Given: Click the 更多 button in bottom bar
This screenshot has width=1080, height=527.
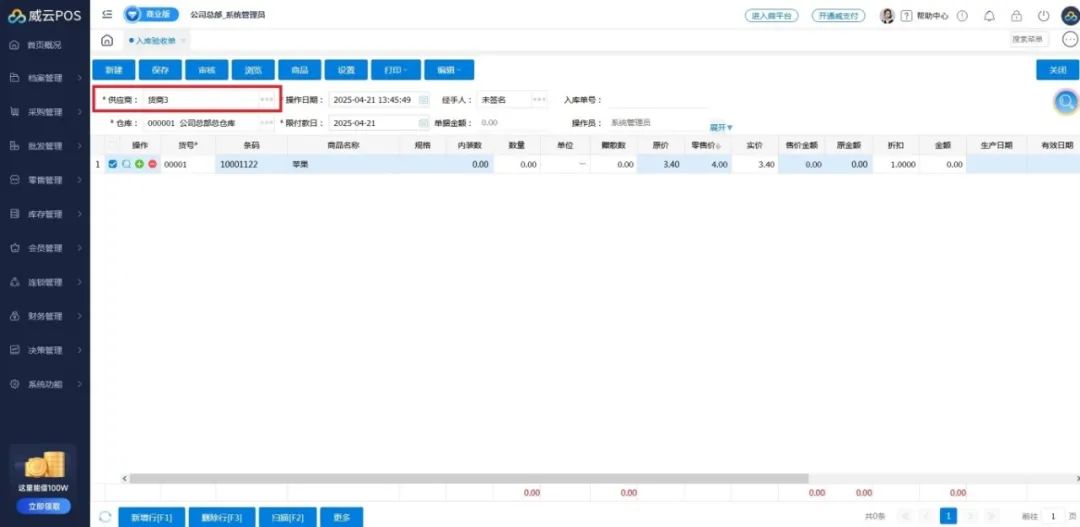Looking at the screenshot, I should (342, 517).
